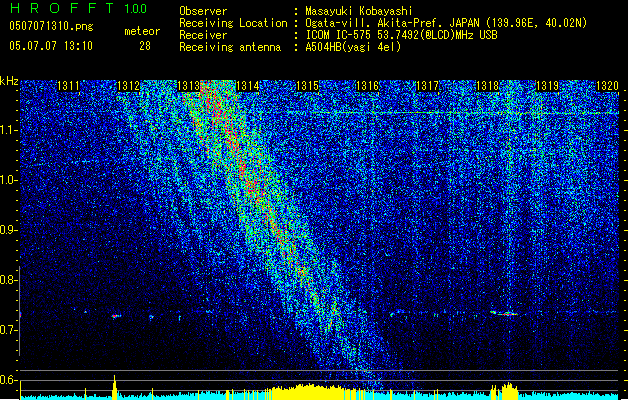Image resolution: width=629 pixels, height=400 pixels.
Task: Click the 1313 time marker
Action: pyautogui.click(x=188, y=86)
